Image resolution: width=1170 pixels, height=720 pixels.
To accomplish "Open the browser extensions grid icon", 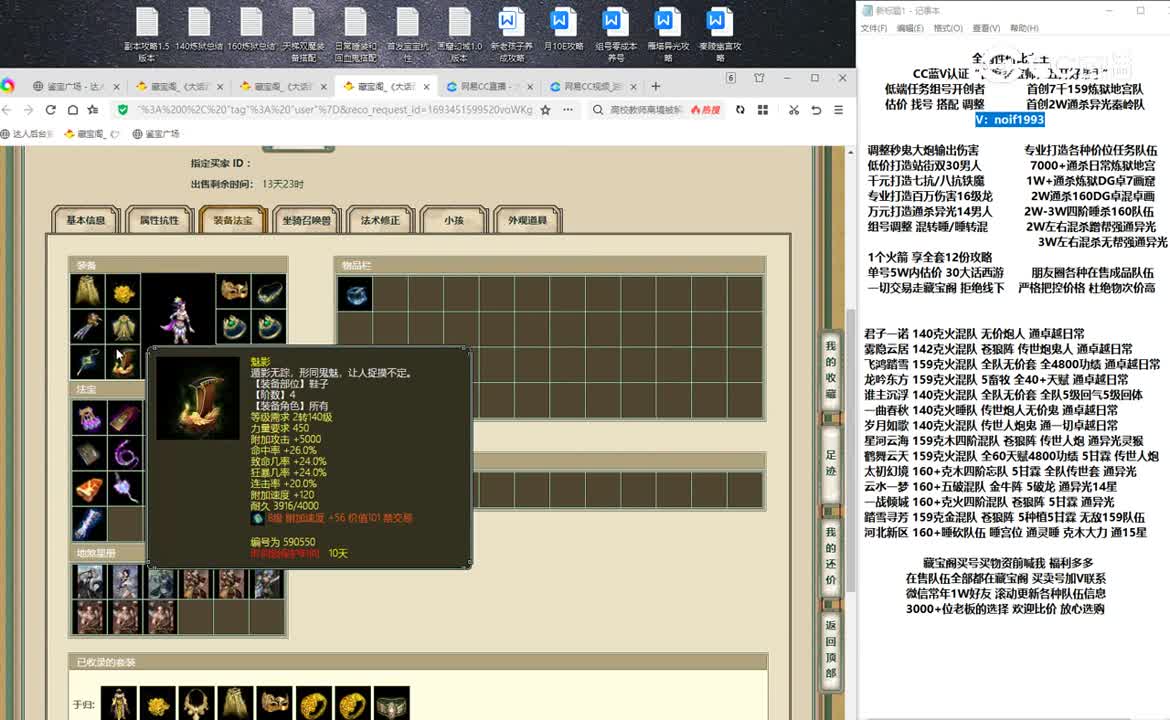I will [763, 110].
